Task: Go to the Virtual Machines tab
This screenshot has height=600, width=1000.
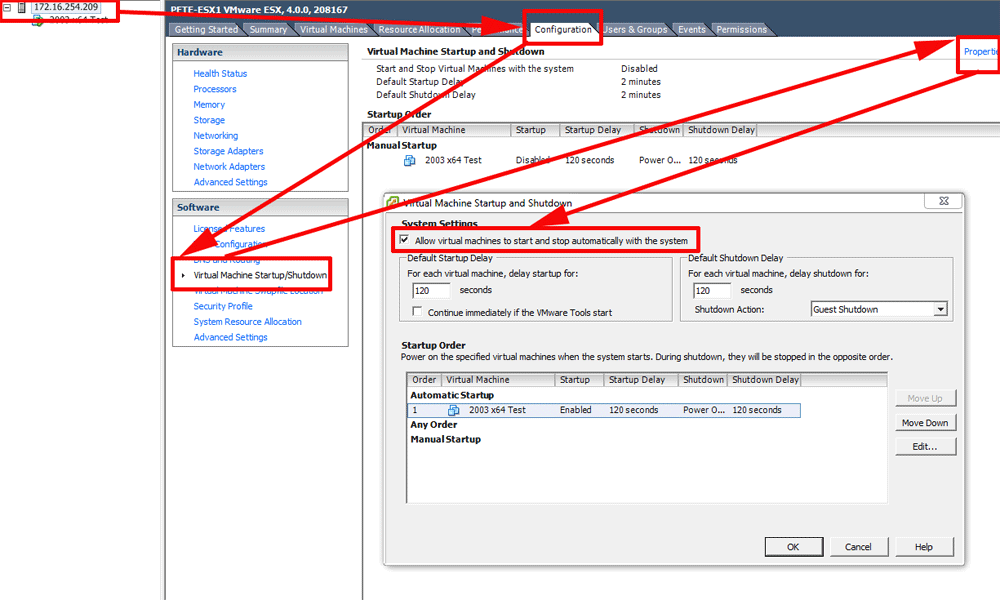Action: 334,29
